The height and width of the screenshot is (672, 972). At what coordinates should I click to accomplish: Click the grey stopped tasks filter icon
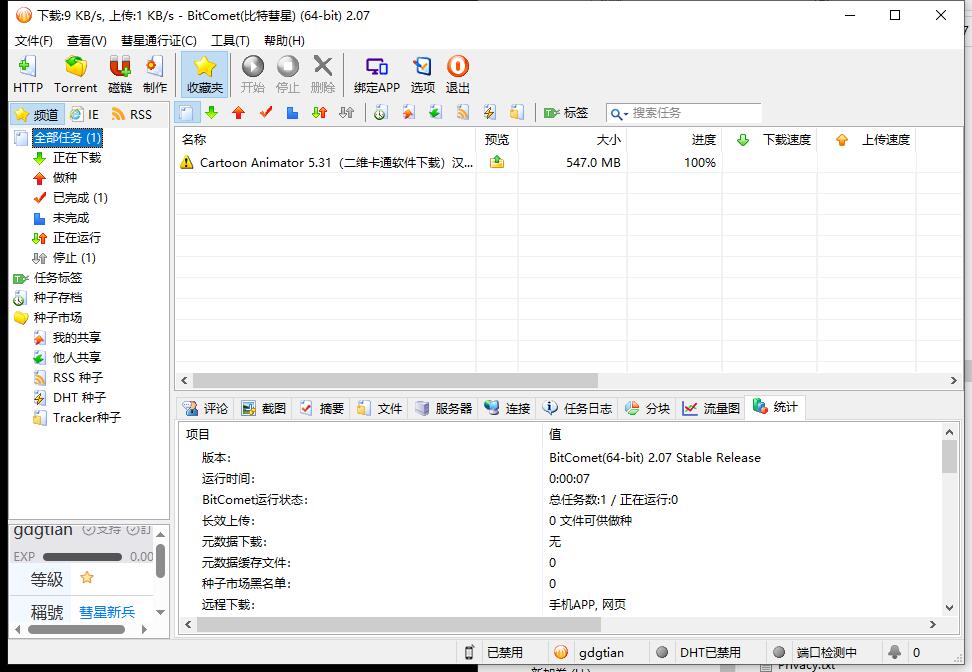[x=347, y=113]
